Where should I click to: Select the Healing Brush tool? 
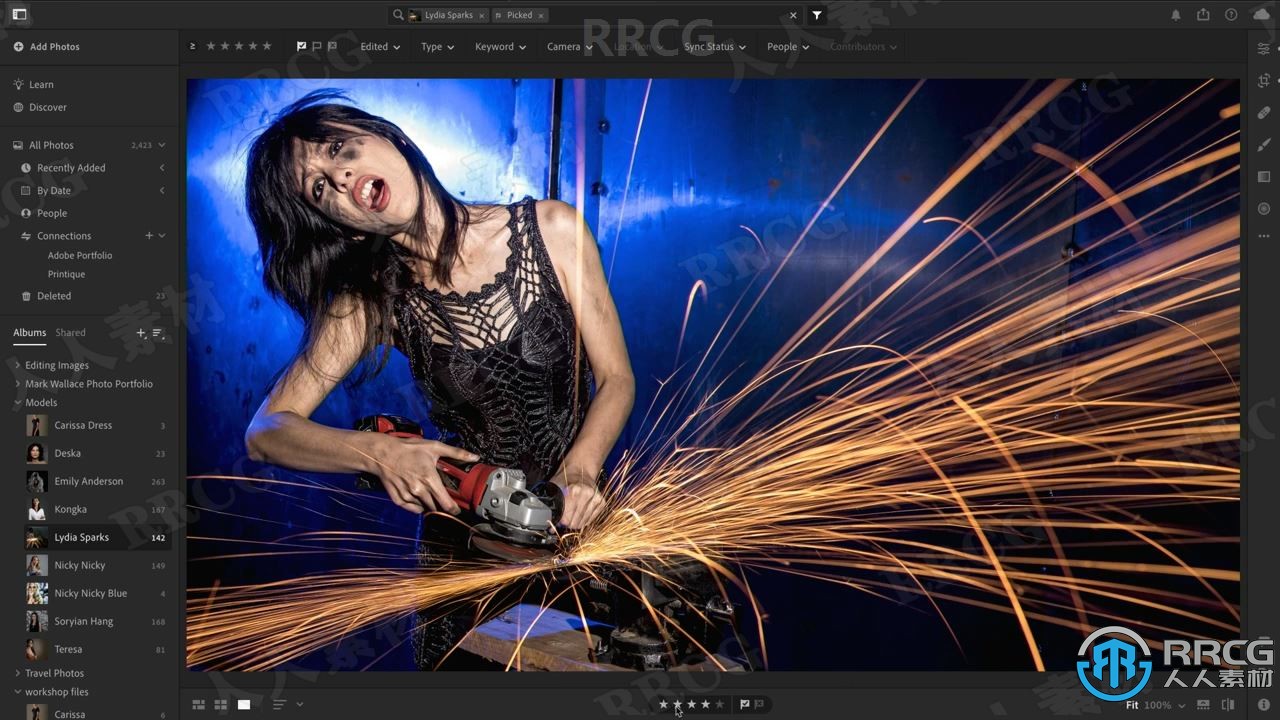pos(1264,113)
